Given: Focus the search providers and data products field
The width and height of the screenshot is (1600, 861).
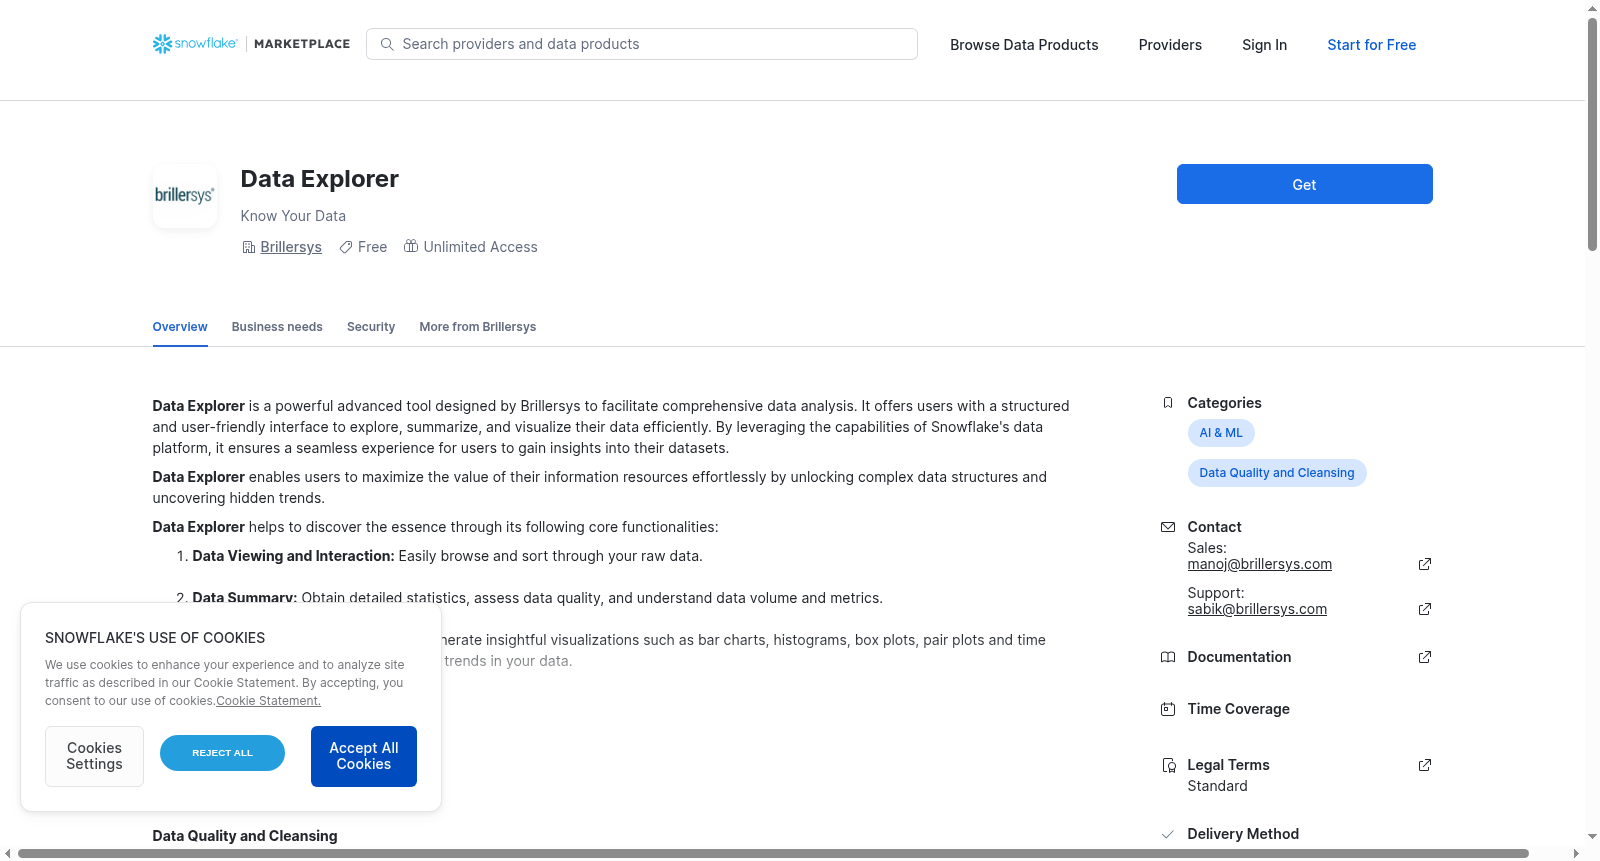Looking at the screenshot, I should [642, 44].
